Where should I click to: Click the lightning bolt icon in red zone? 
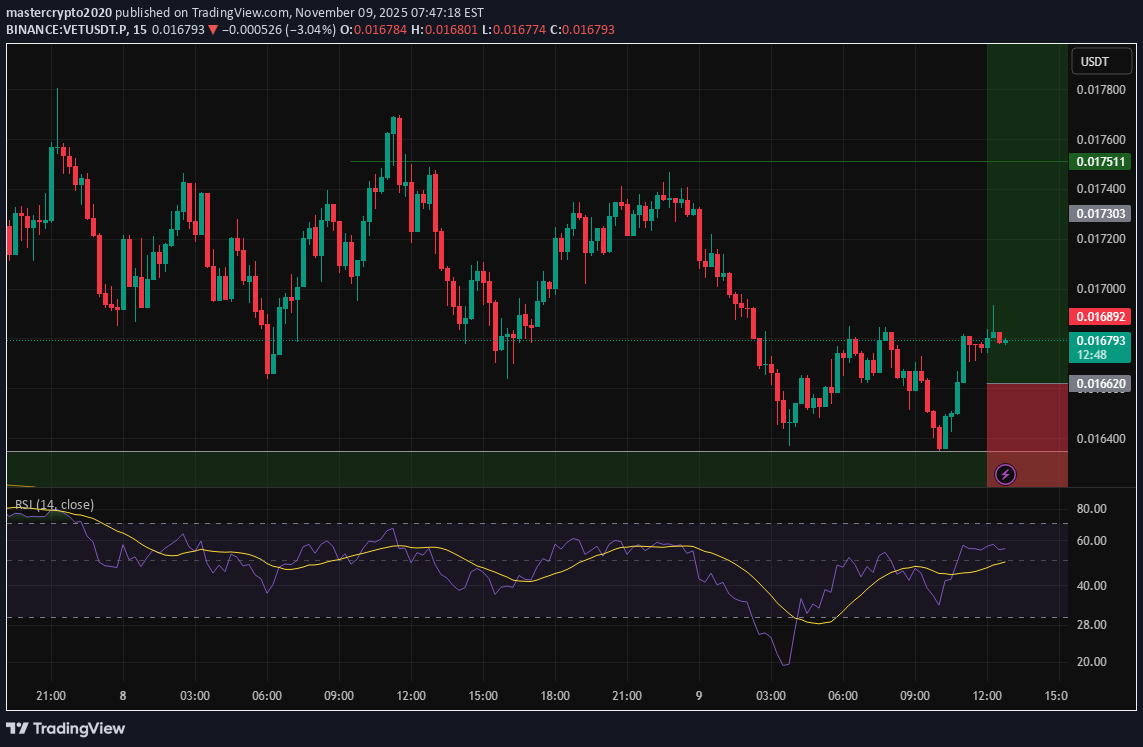pyautogui.click(x=1006, y=474)
